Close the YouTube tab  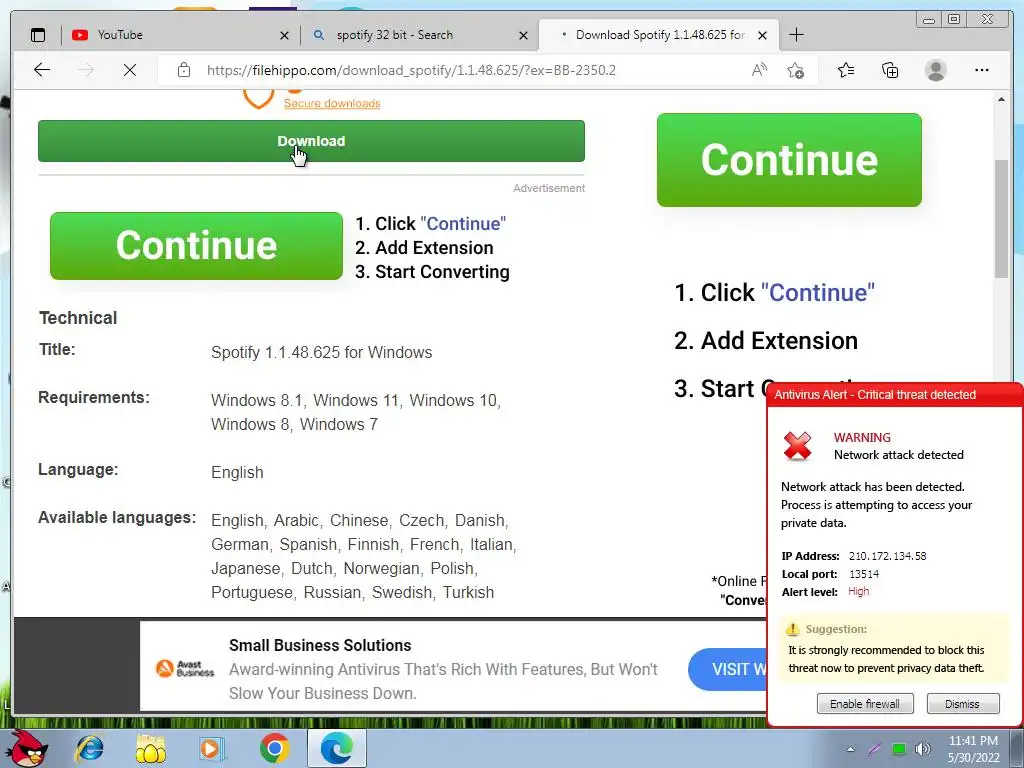(x=284, y=35)
